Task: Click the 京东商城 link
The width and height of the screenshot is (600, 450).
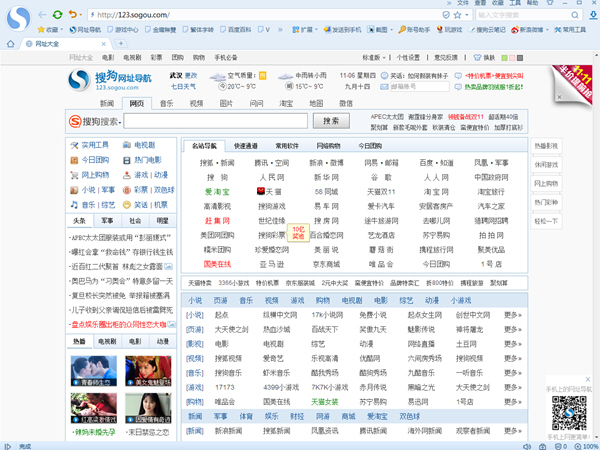Action: click(x=326, y=263)
